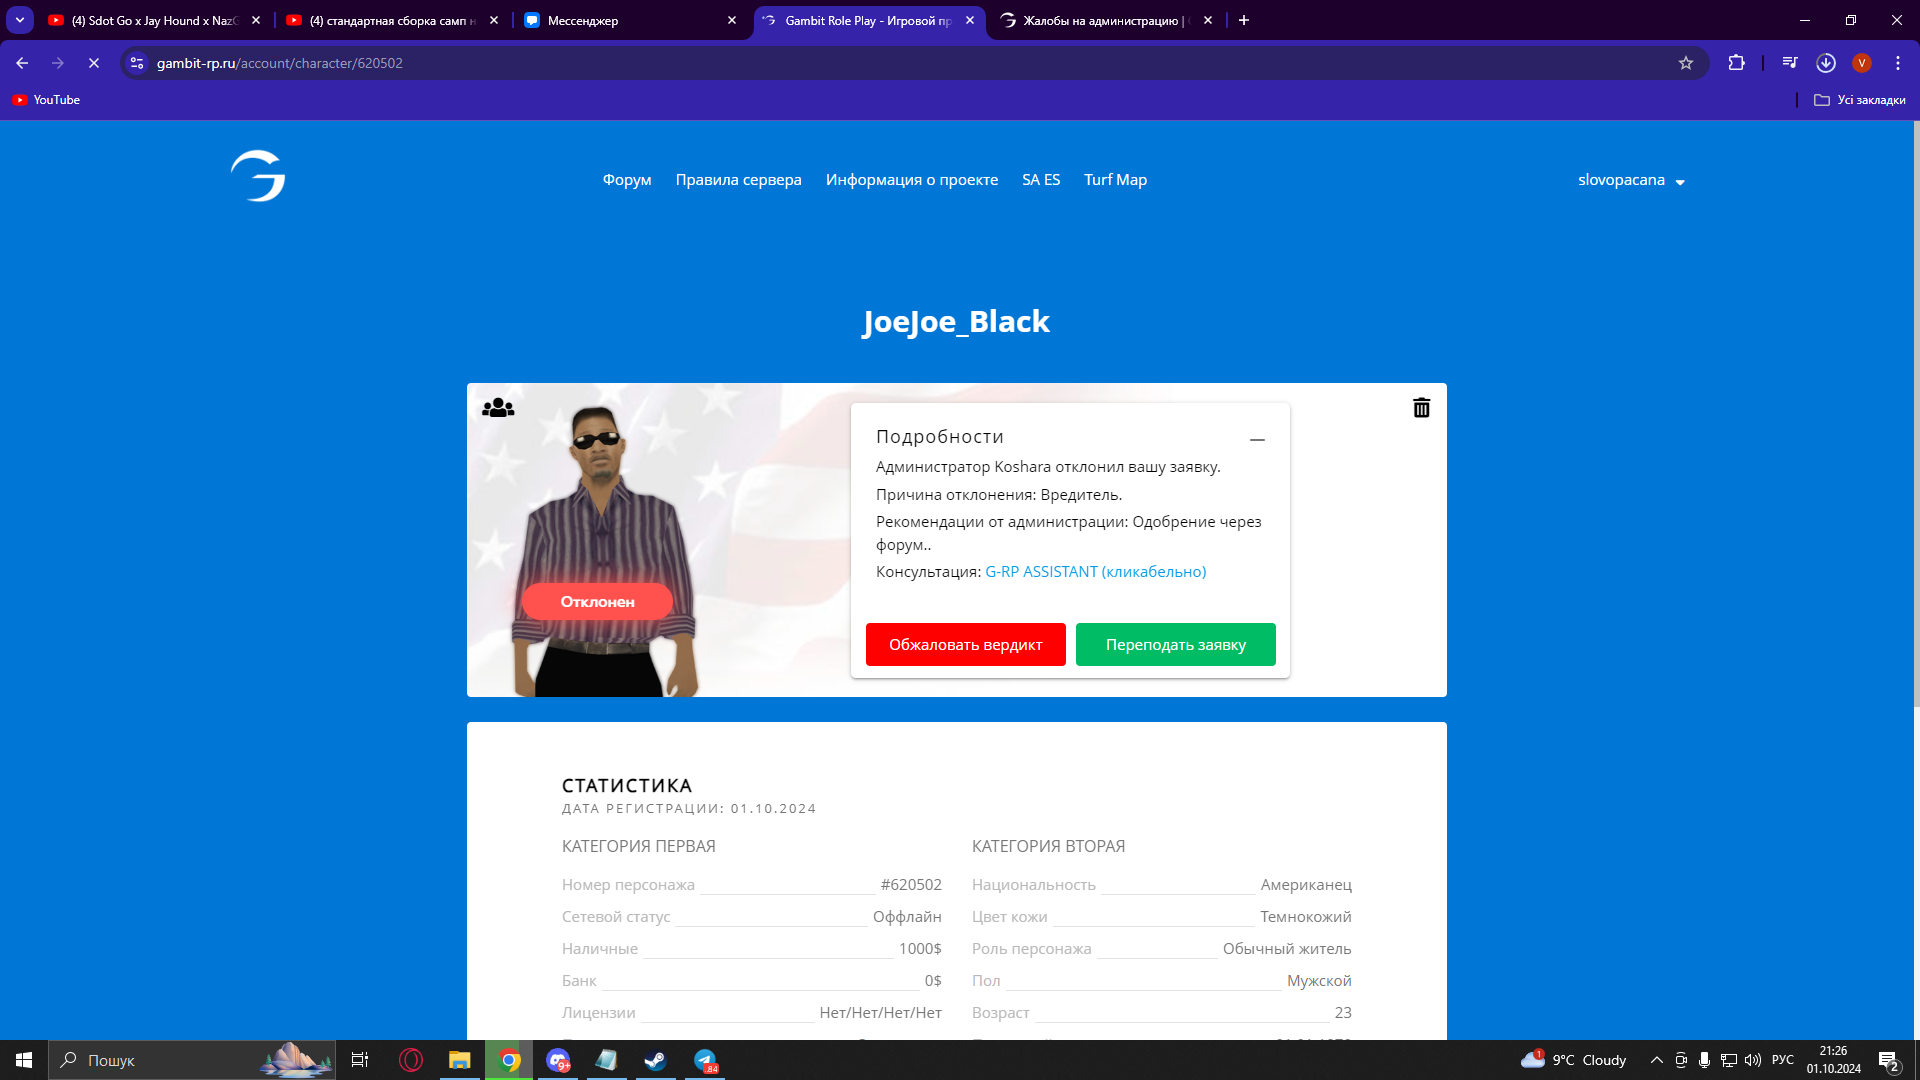Open Chrome downloads icon
This screenshot has height=1080, width=1920.
tap(1826, 63)
